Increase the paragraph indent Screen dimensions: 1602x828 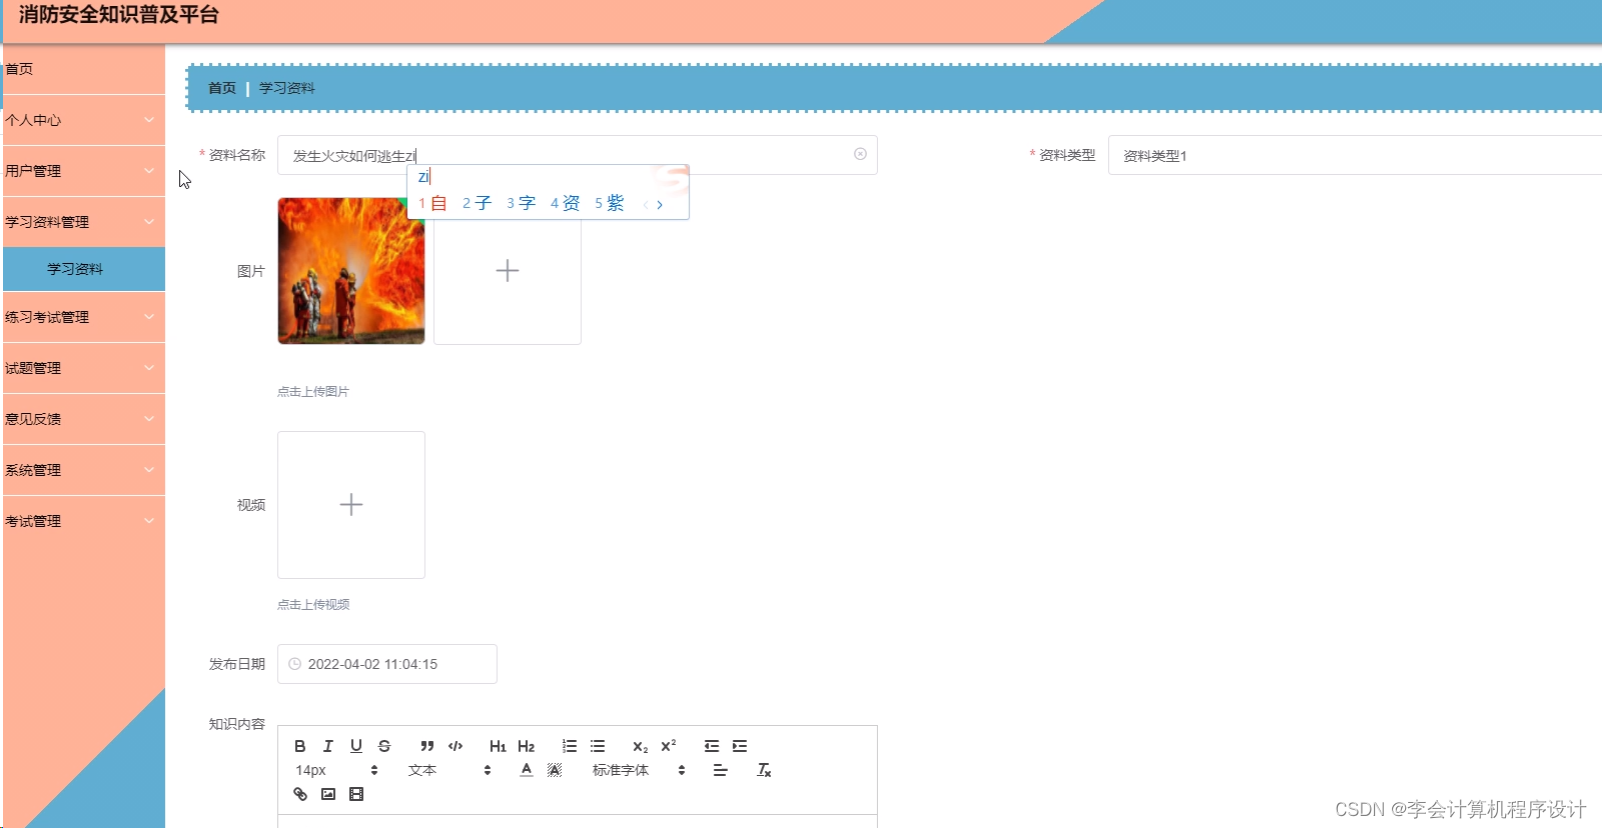[x=739, y=746]
